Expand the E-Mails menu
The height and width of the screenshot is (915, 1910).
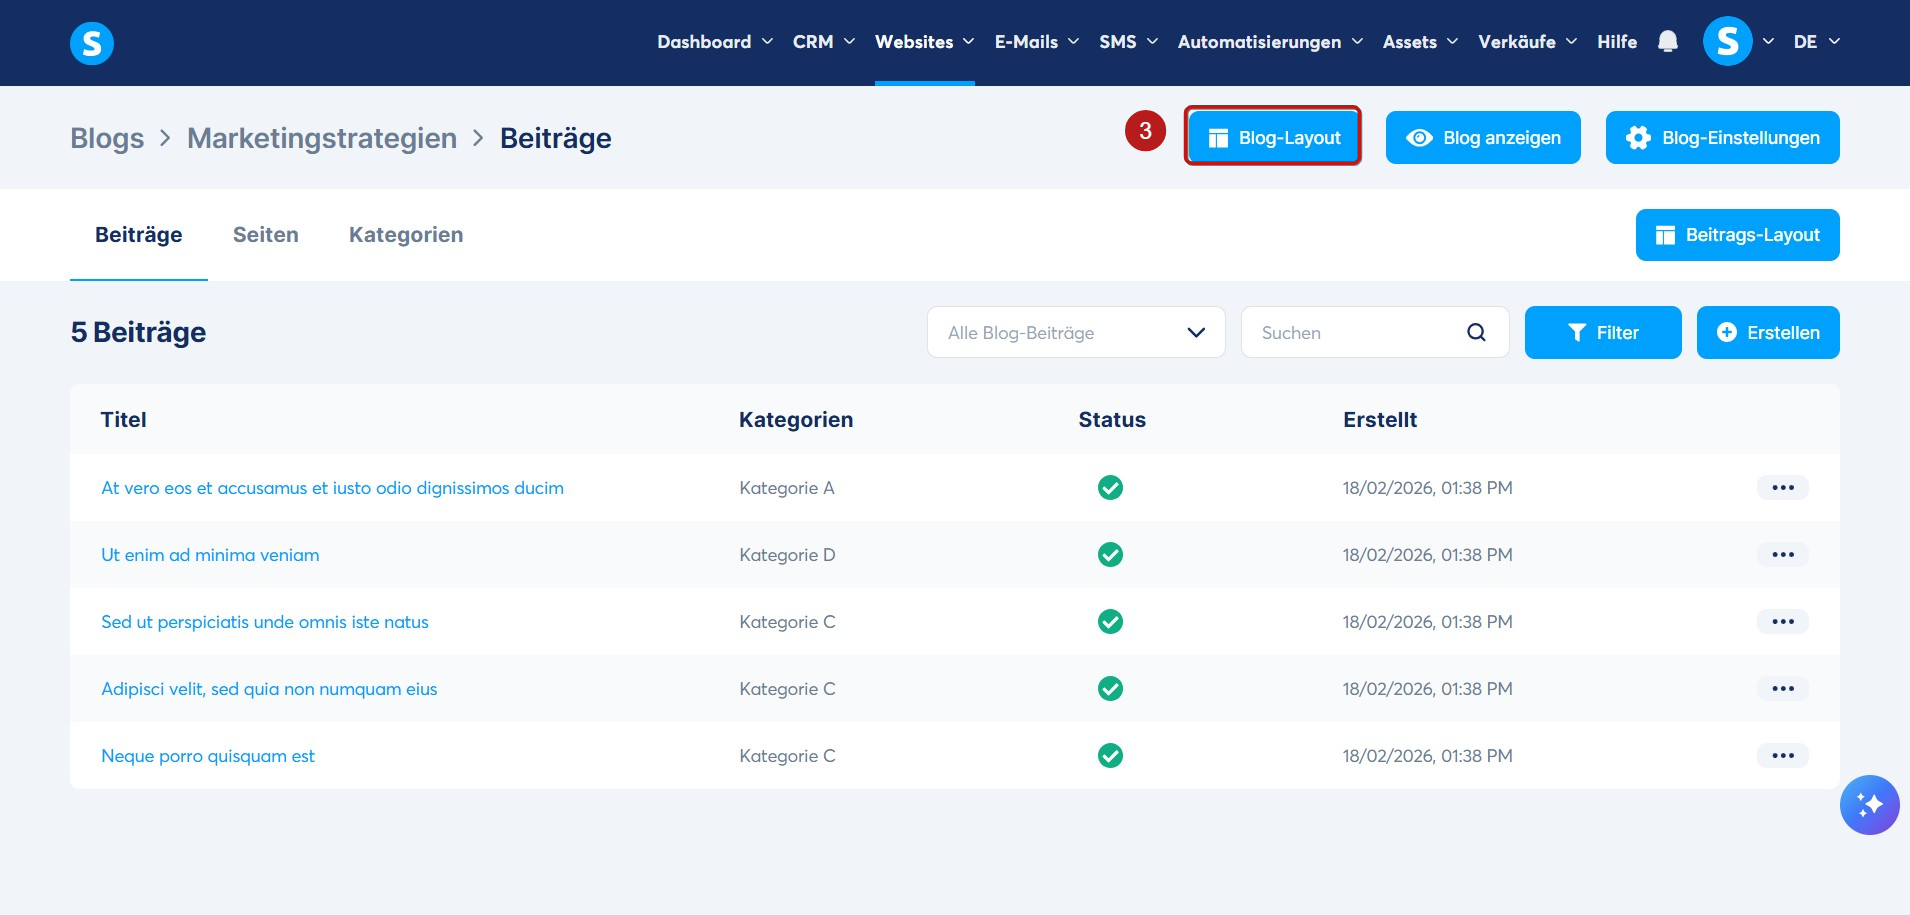[1037, 42]
